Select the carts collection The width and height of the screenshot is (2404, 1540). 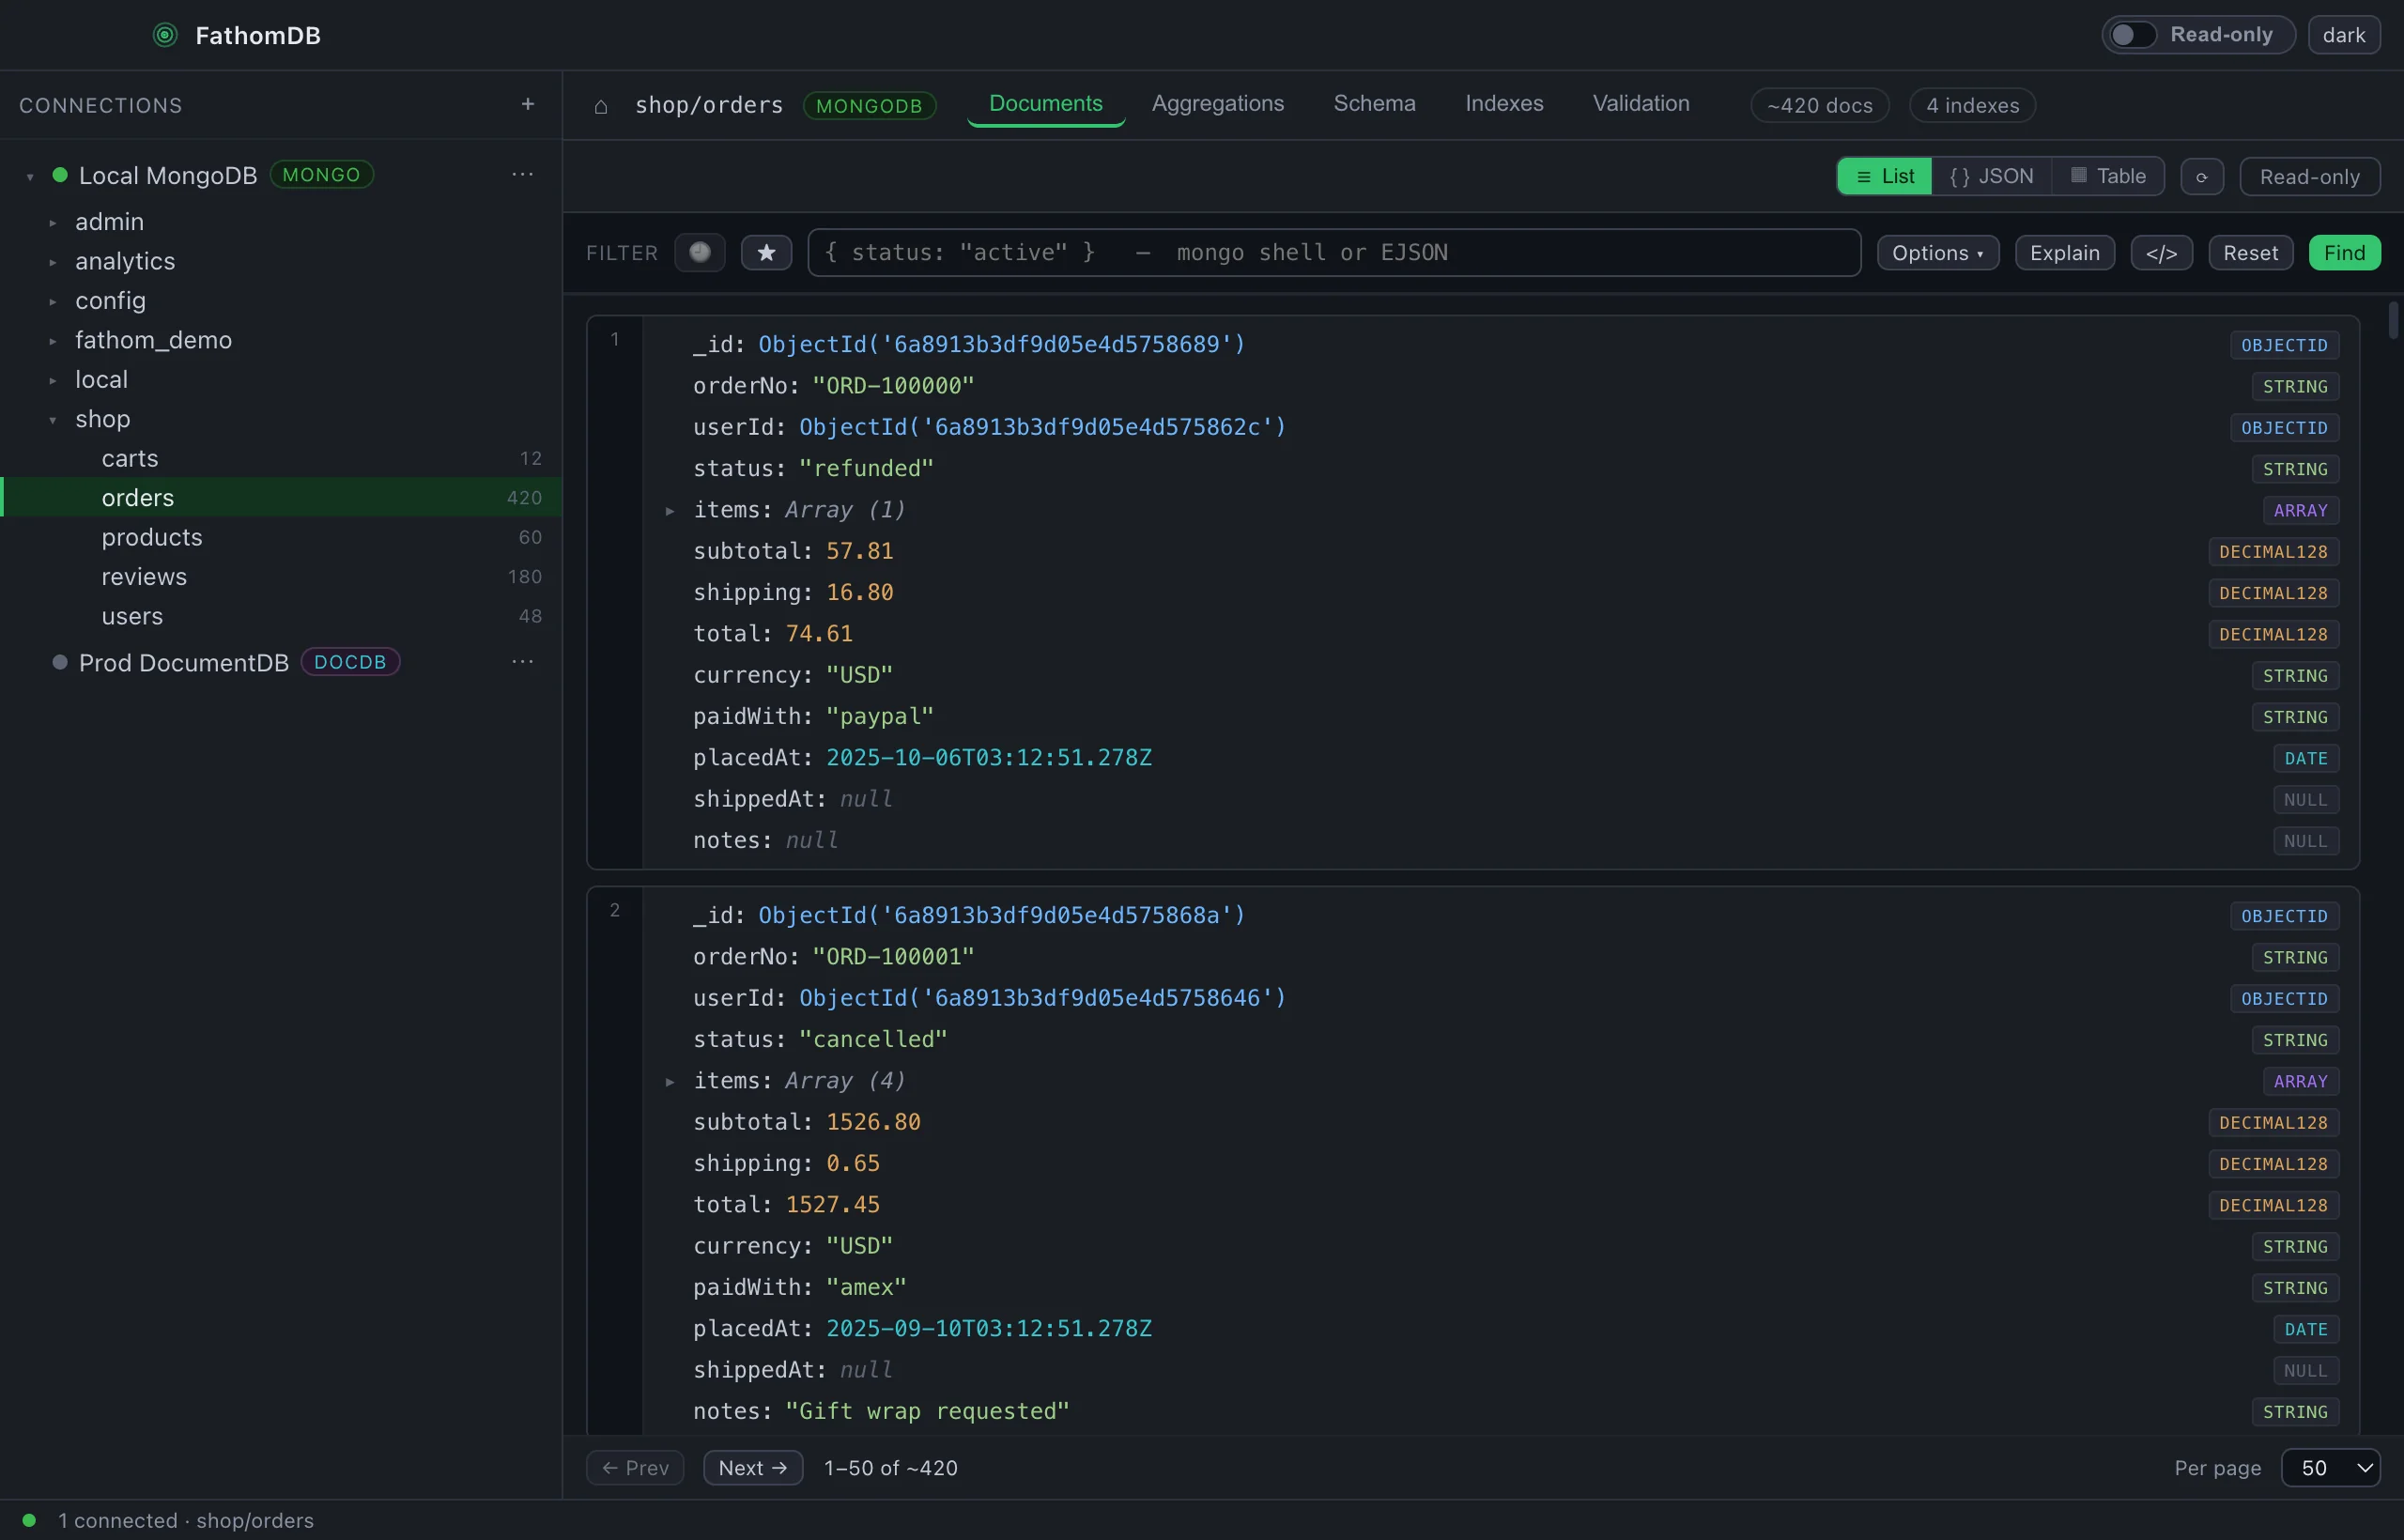click(281, 458)
